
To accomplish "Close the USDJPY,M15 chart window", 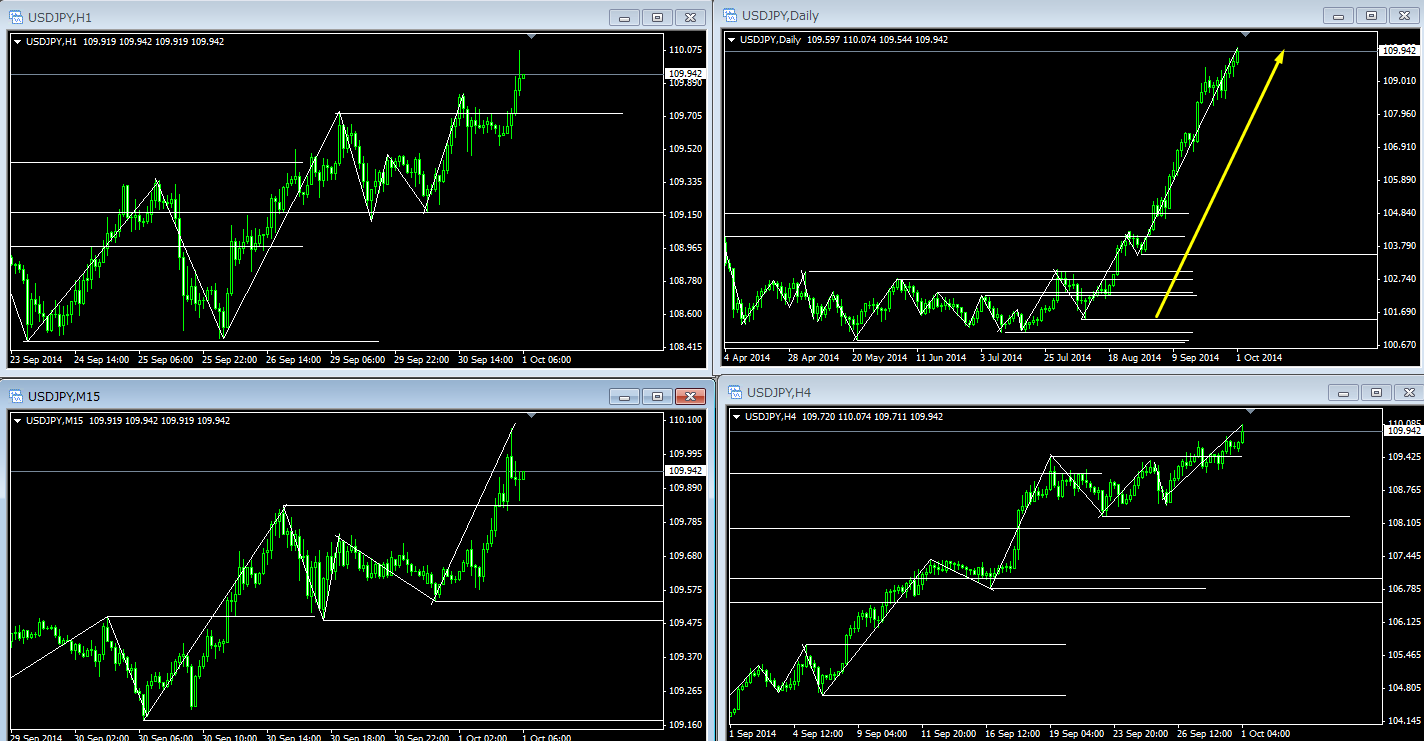I will tap(690, 396).
